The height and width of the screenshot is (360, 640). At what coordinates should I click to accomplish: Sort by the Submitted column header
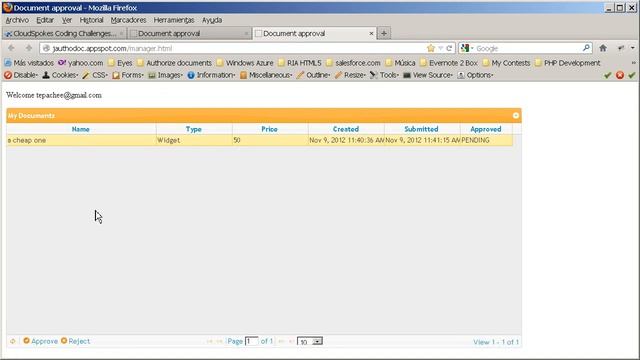422,129
